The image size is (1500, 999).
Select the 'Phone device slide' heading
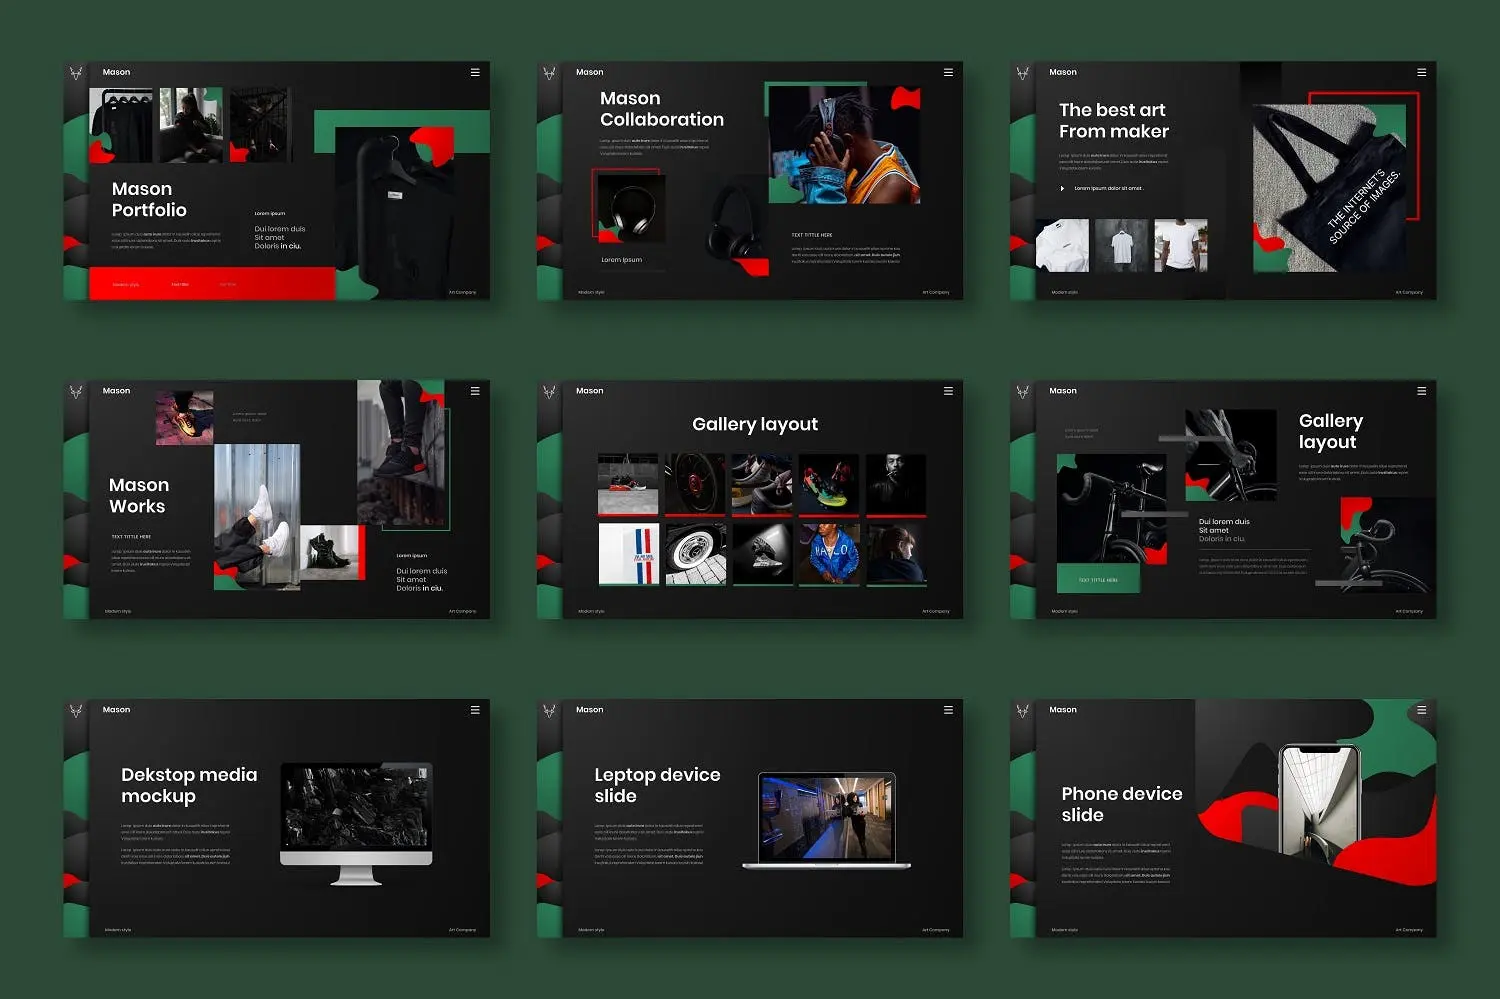point(1122,804)
